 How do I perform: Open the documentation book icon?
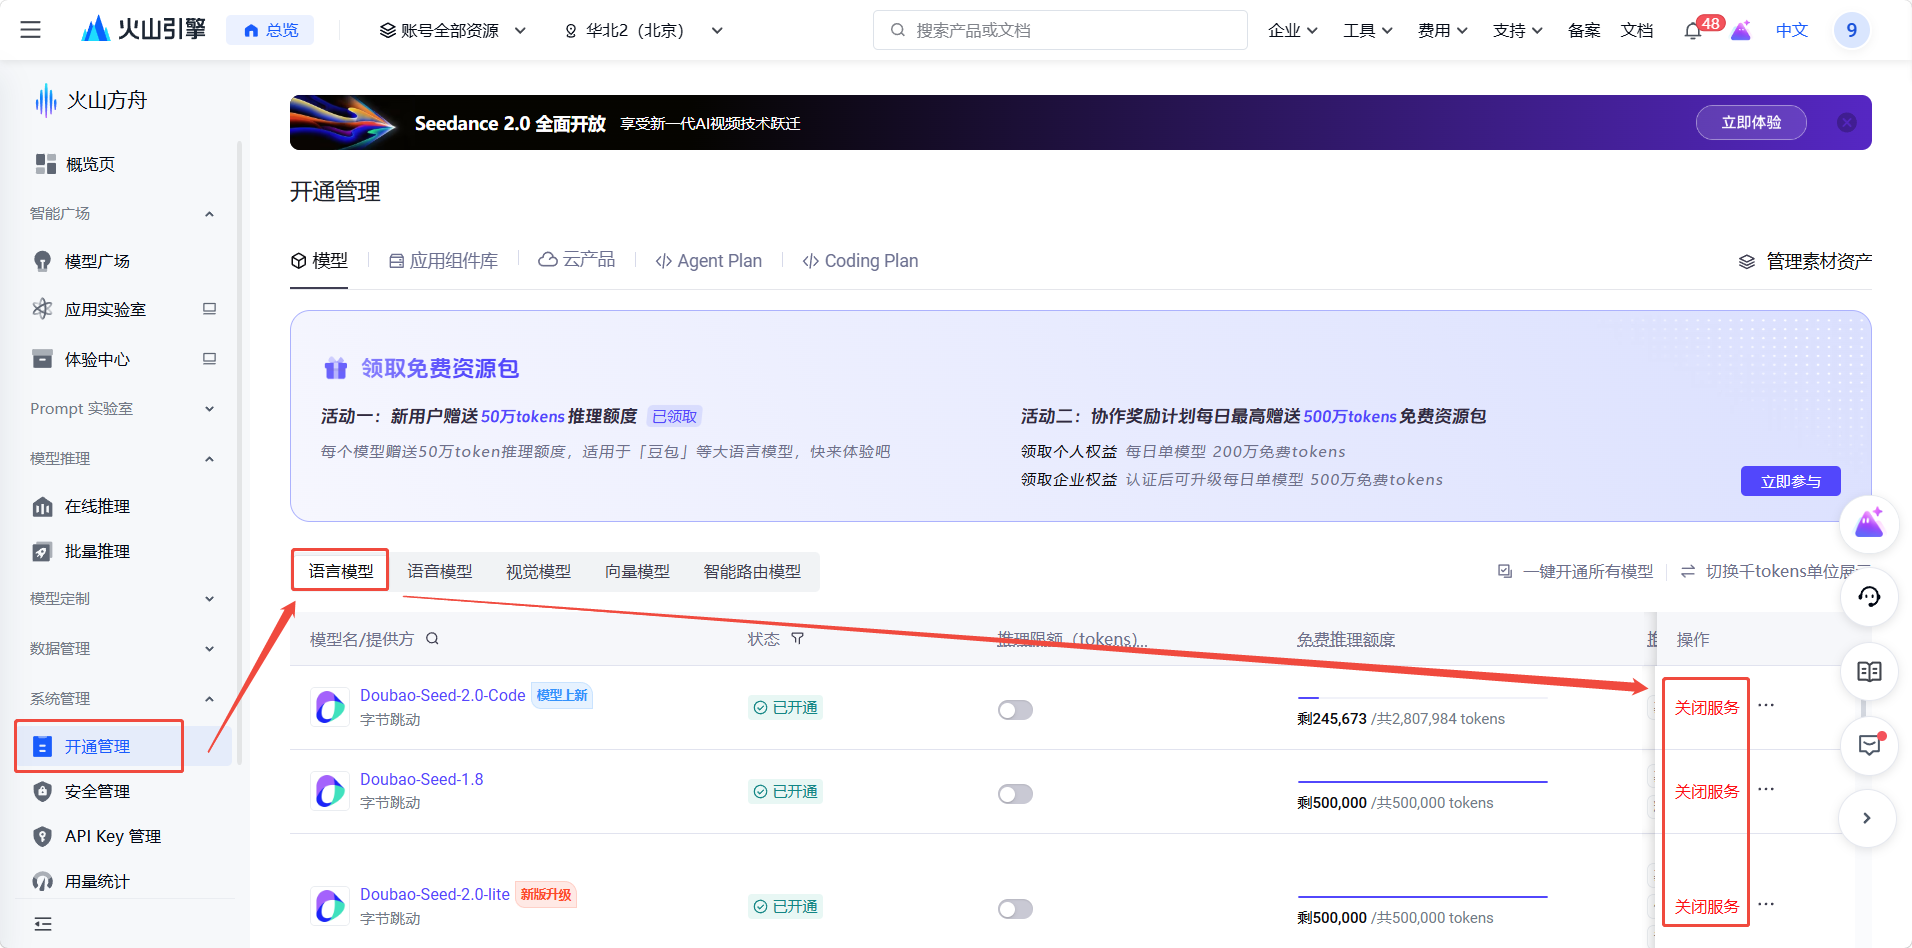(x=1868, y=671)
